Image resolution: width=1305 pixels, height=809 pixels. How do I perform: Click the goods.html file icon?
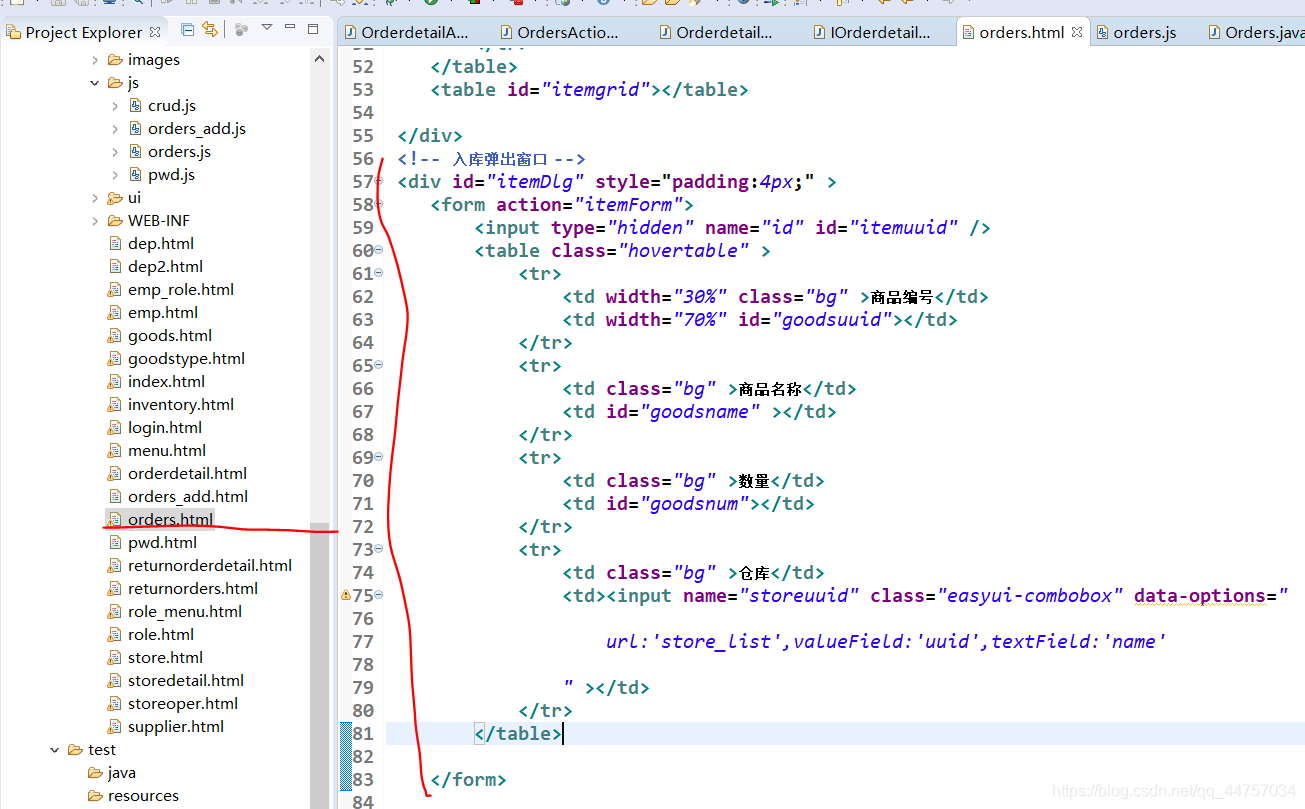pyautogui.click(x=115, y=336)
